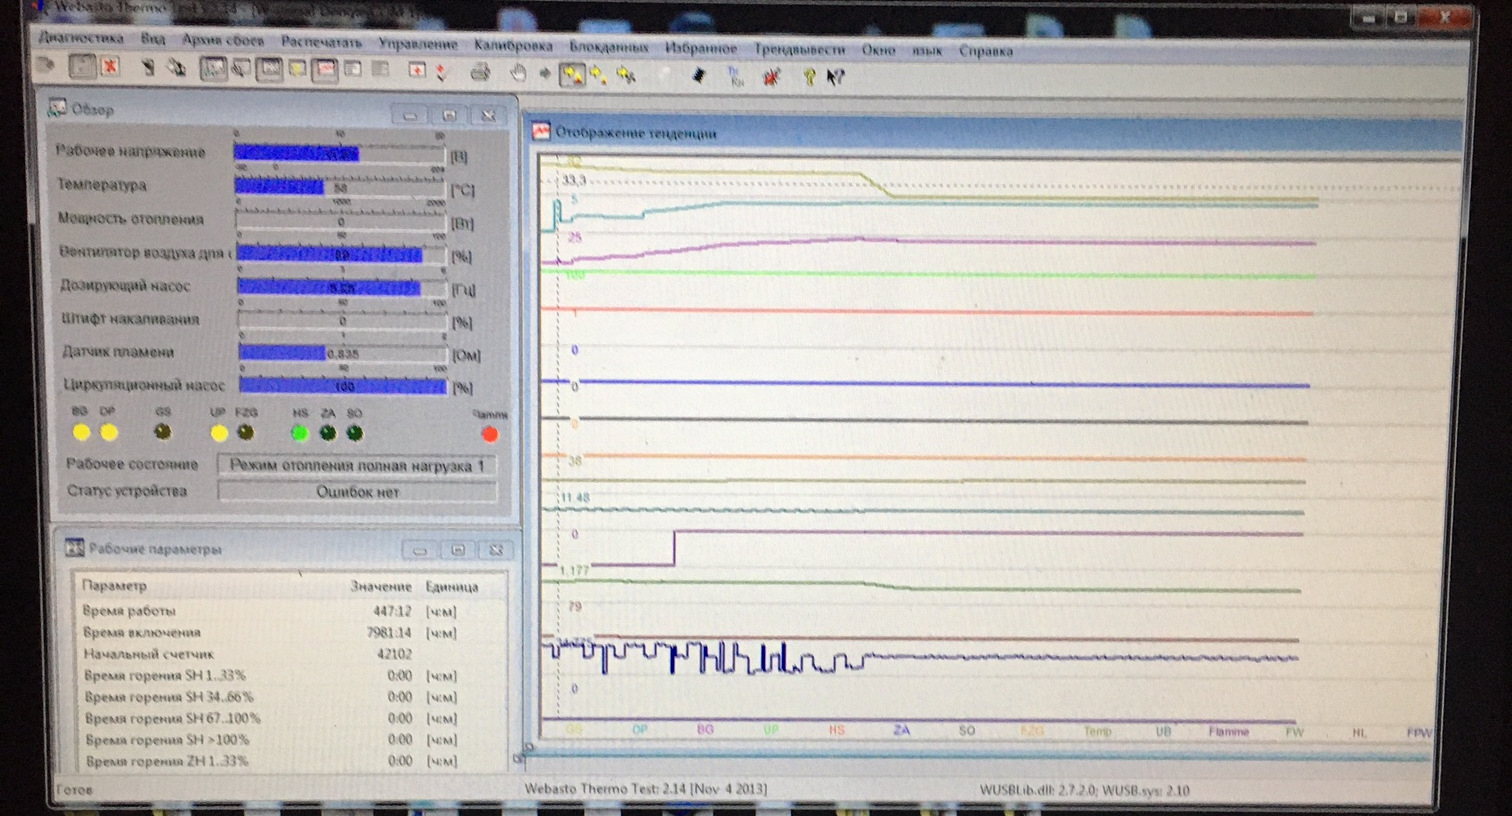Select the Время работы row
Screen dimensions: 1512x816
click(270, 611)
